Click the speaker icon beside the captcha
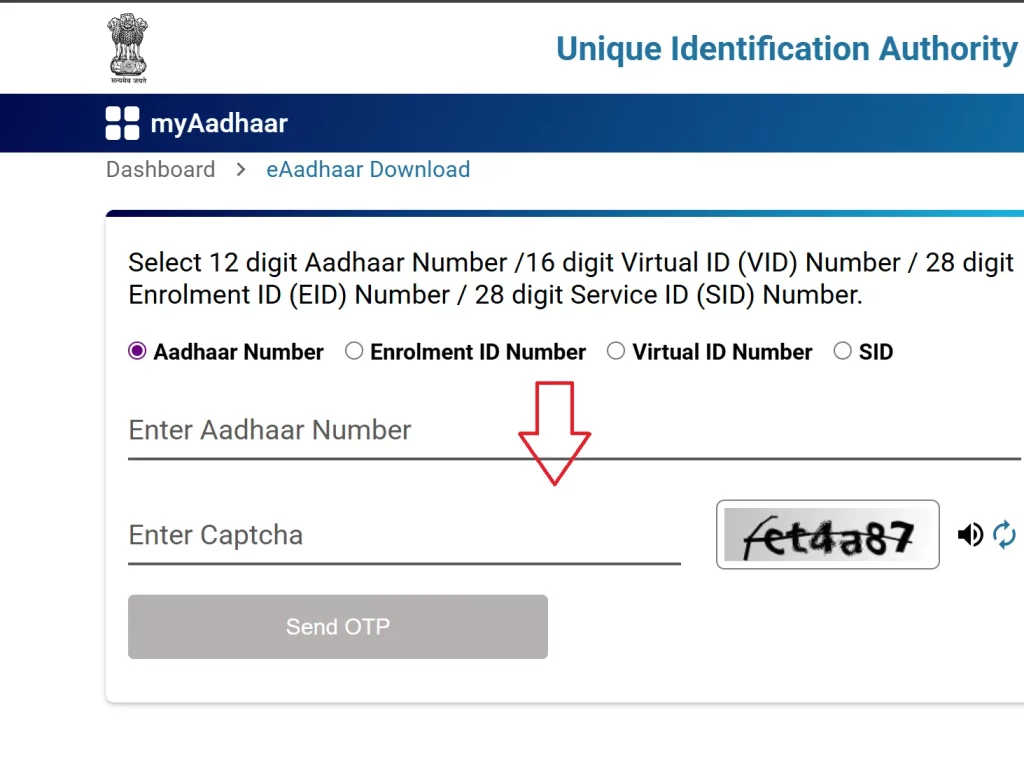 tap(969, 535)
